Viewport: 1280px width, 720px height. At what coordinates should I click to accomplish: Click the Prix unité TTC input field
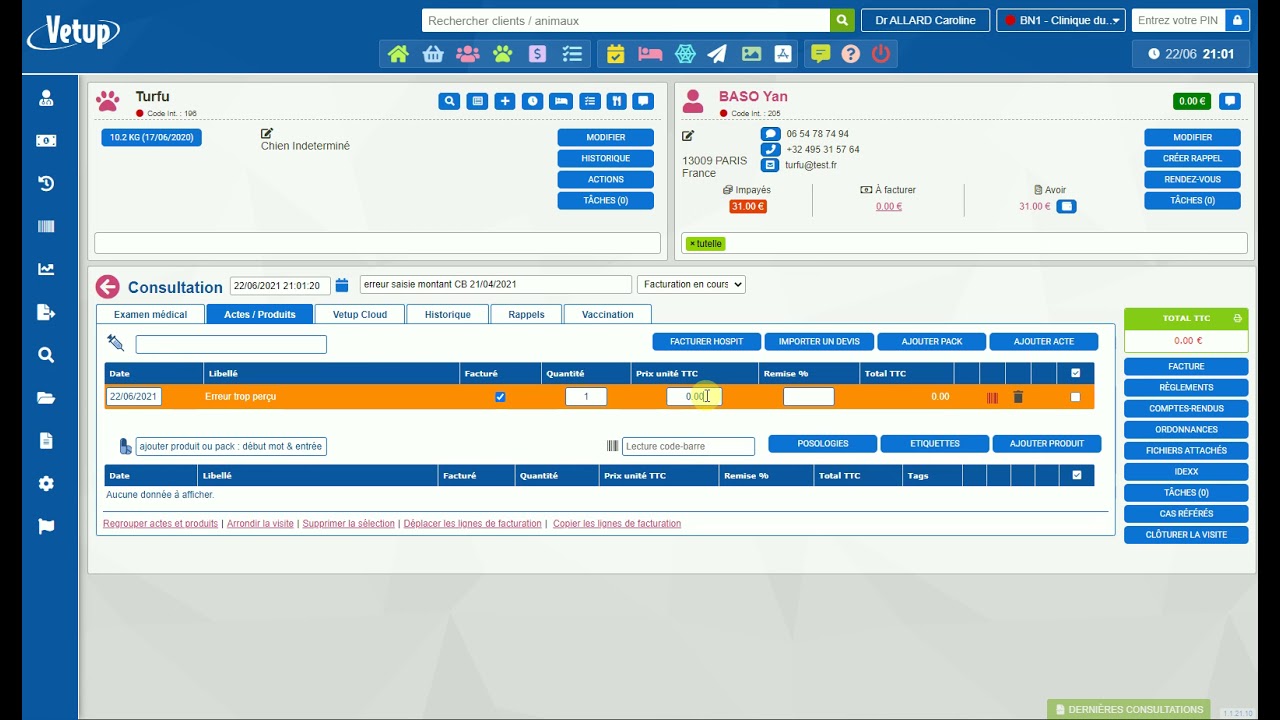pos(693,397)
